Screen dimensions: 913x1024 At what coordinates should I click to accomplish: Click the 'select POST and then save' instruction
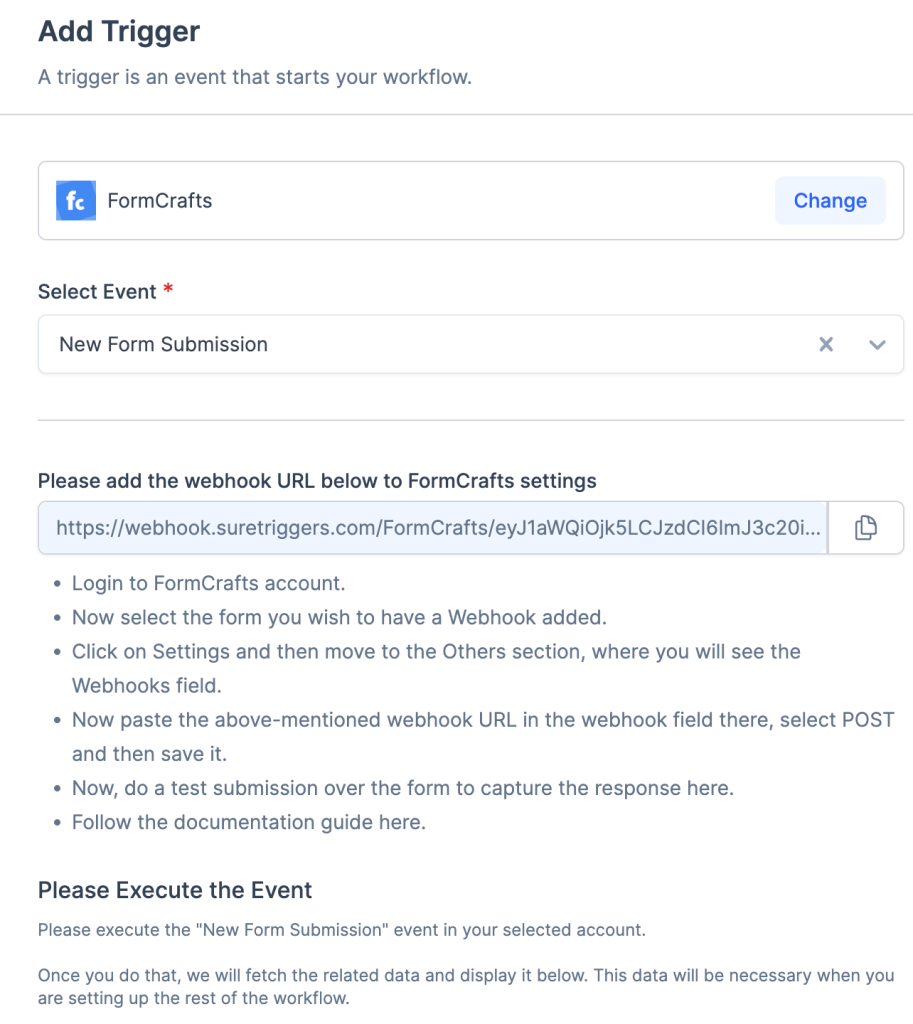point(482,721)
